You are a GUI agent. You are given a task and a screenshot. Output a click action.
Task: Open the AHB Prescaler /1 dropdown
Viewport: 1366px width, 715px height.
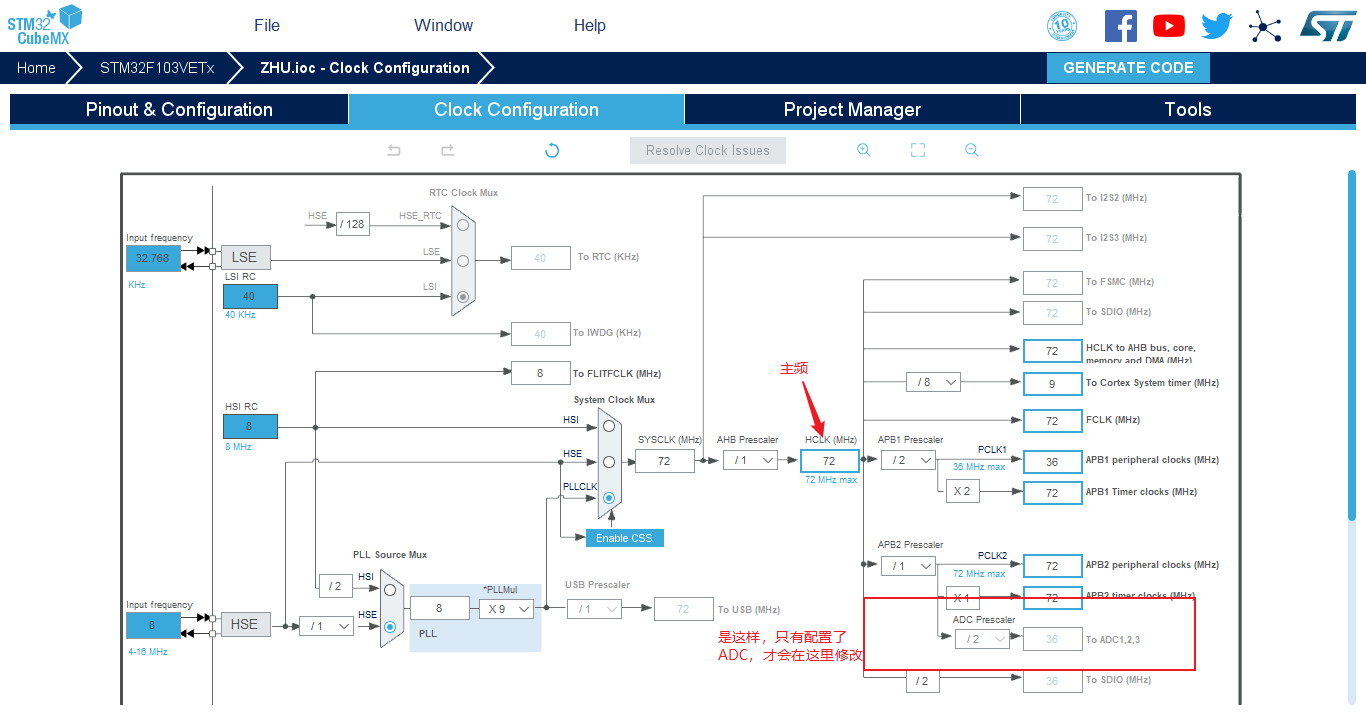point(751,460)
